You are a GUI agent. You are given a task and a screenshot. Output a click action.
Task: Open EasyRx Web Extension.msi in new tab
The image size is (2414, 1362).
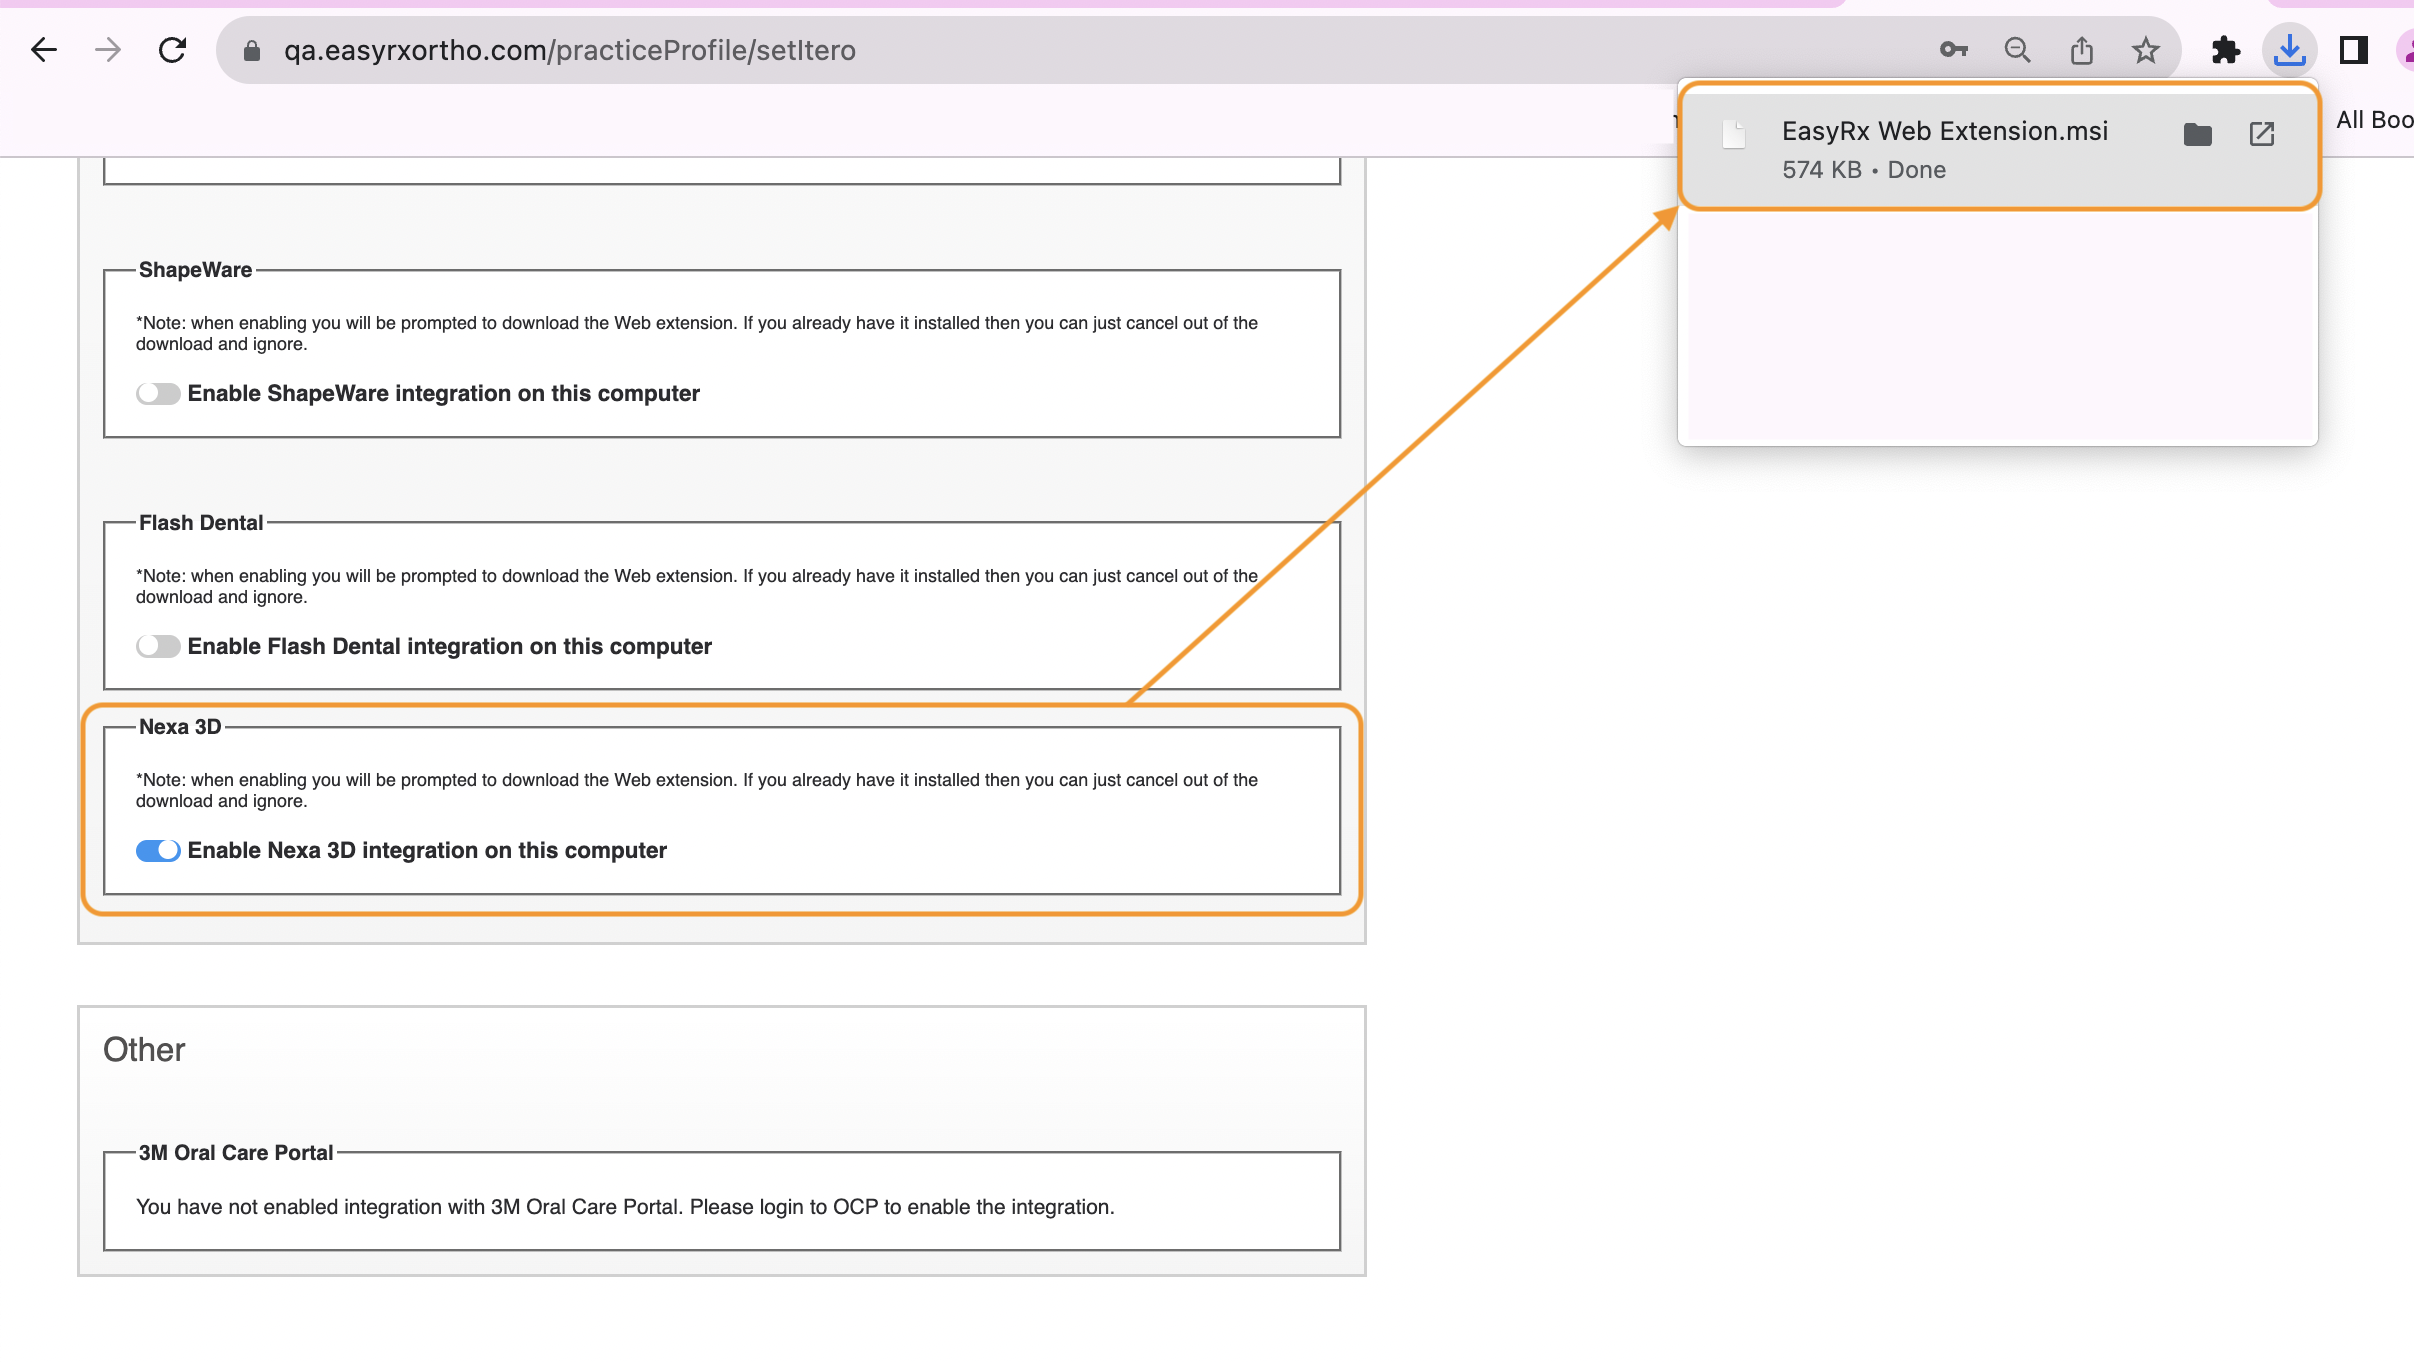(x=2262, y=134)
